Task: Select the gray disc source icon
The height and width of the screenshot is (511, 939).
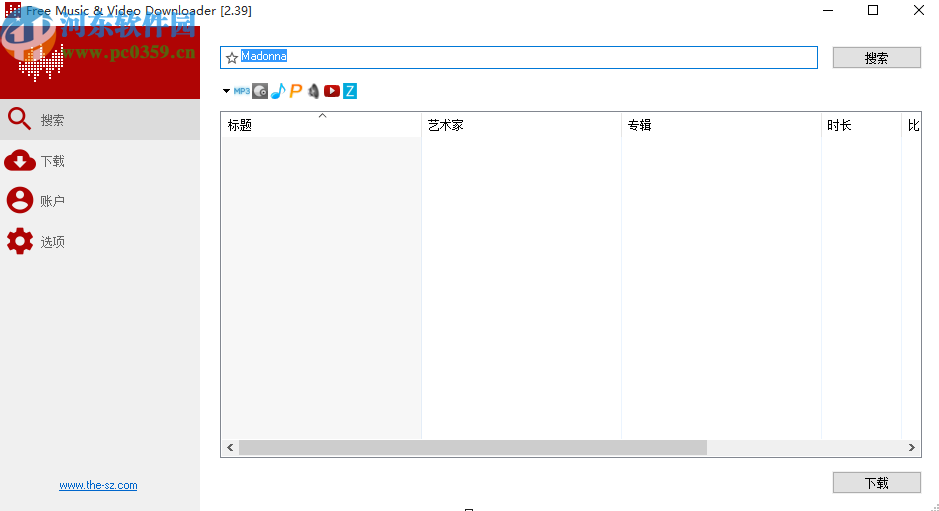Action: coord(260,91)
